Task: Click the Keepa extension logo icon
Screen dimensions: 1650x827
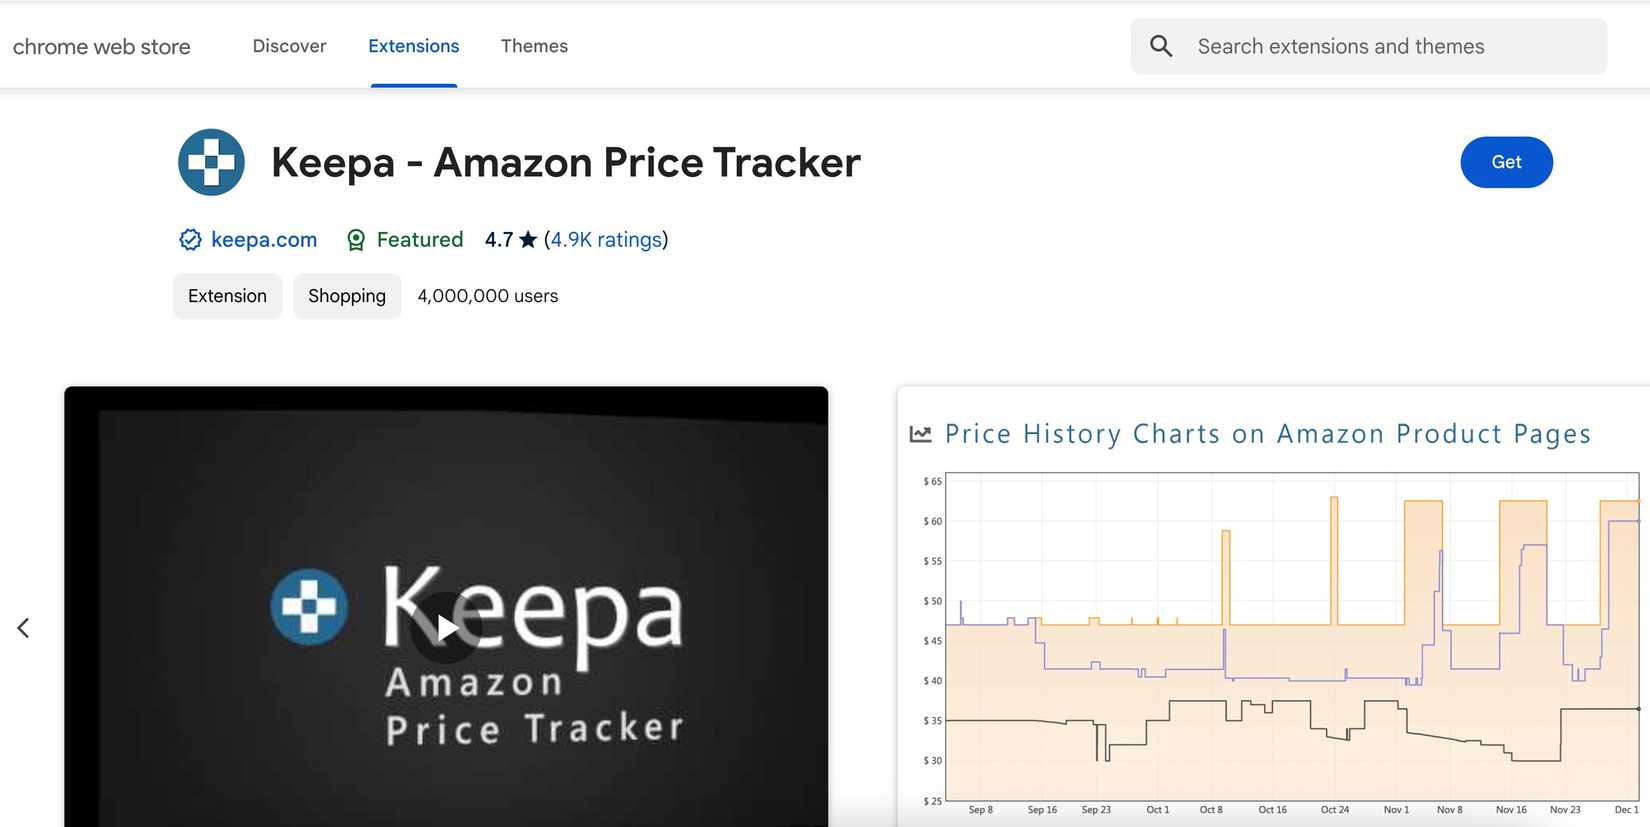Action: [211, 162]
